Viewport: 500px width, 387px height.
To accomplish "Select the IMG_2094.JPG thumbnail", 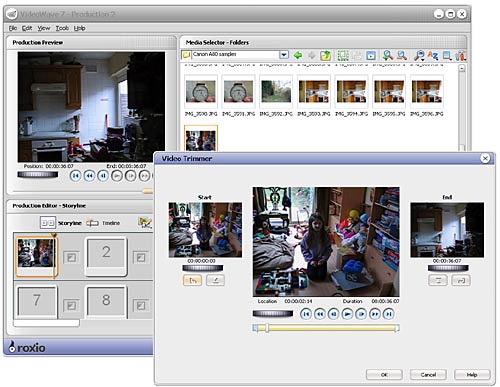I will click(351, 91).
